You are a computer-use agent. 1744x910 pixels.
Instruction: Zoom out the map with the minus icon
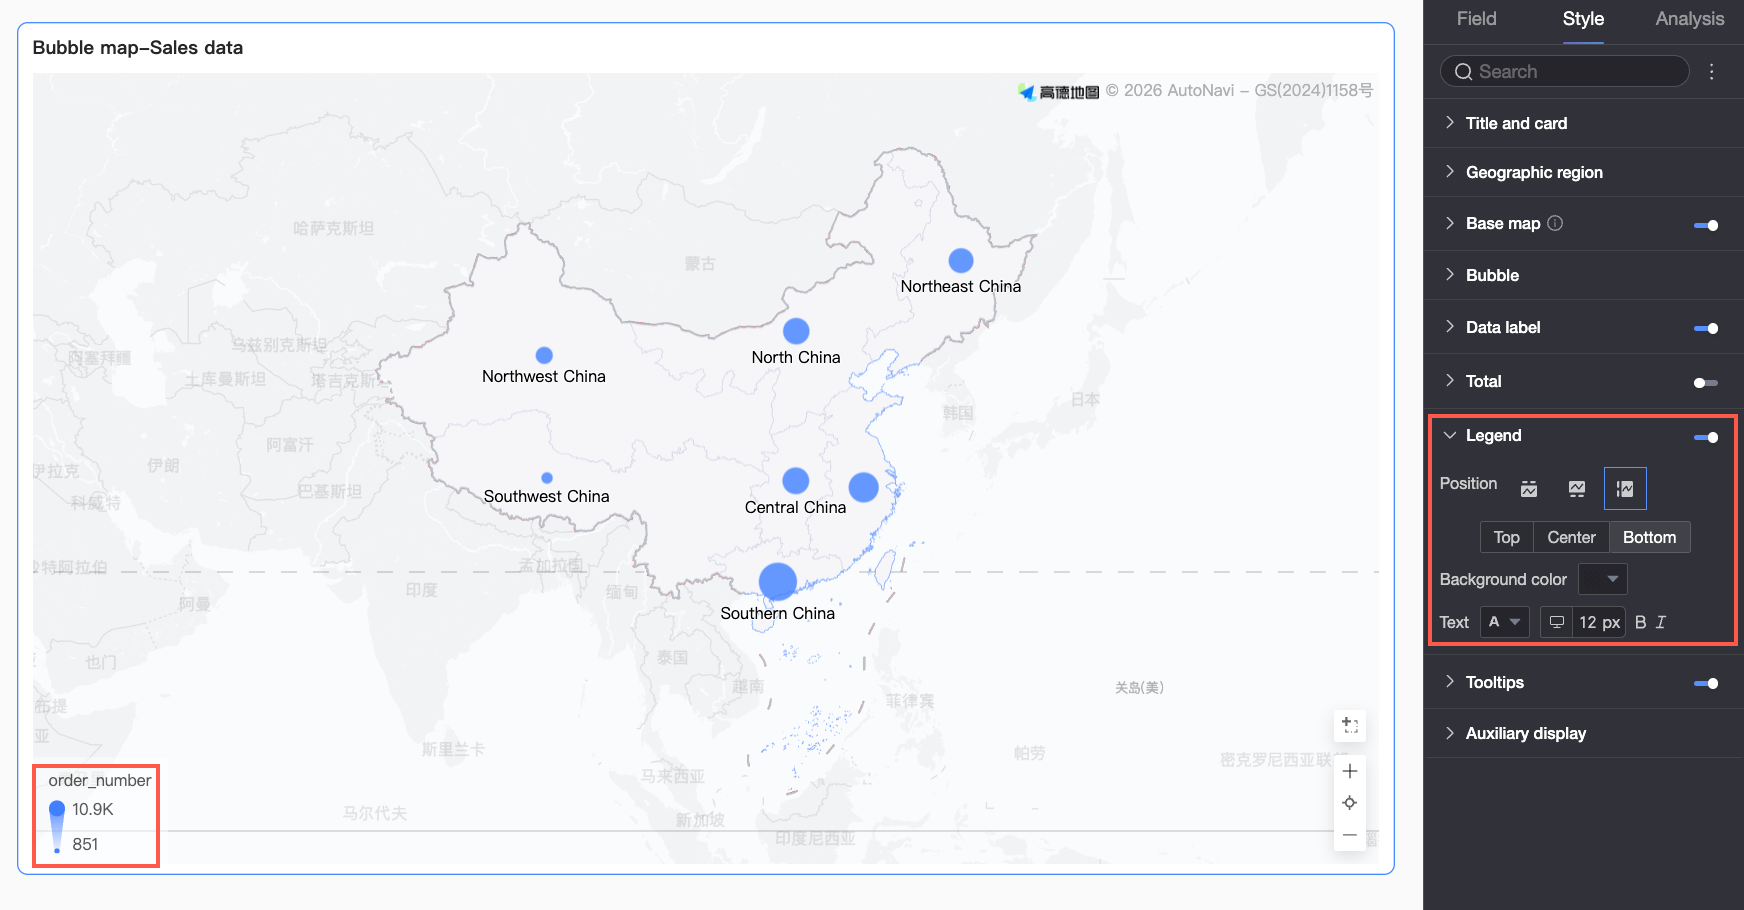[x=1350, y=835]
